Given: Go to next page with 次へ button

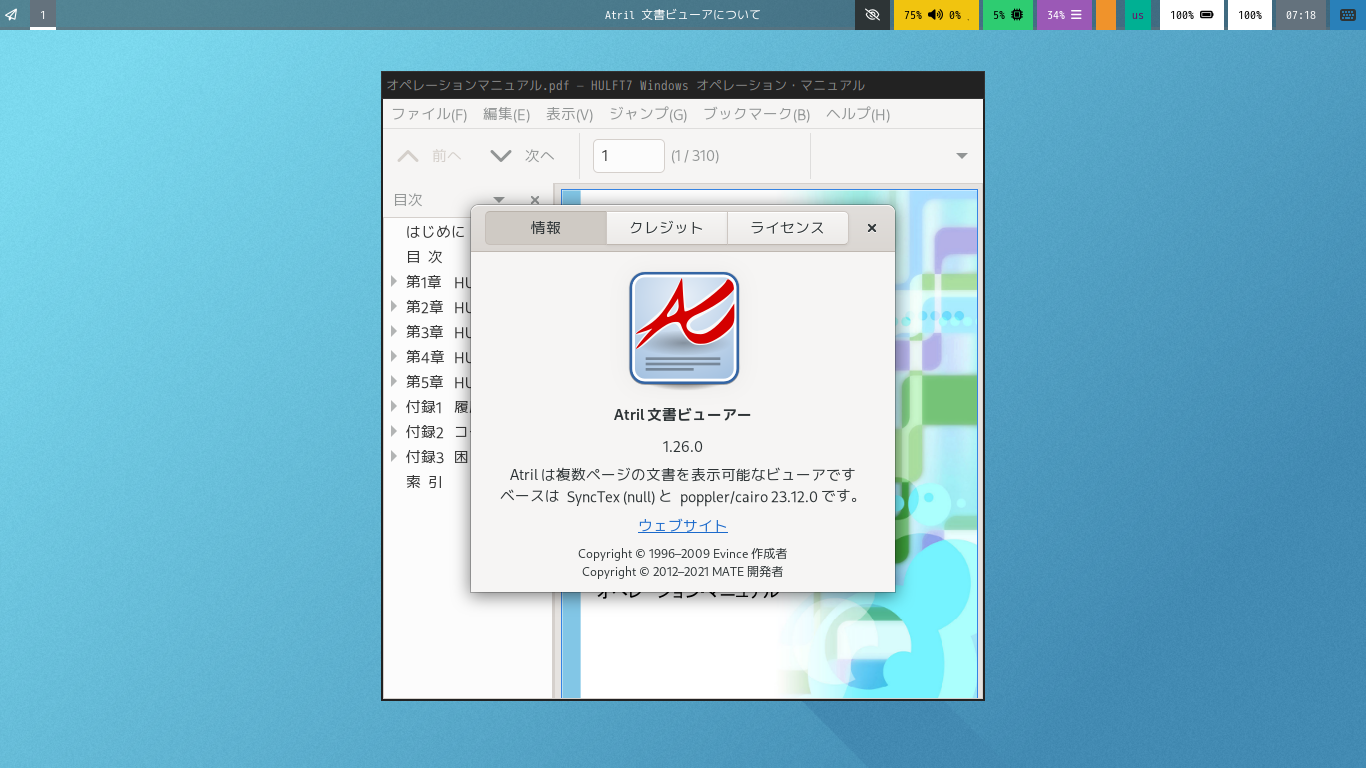Looking at the screenshot, I should [522, 156].
